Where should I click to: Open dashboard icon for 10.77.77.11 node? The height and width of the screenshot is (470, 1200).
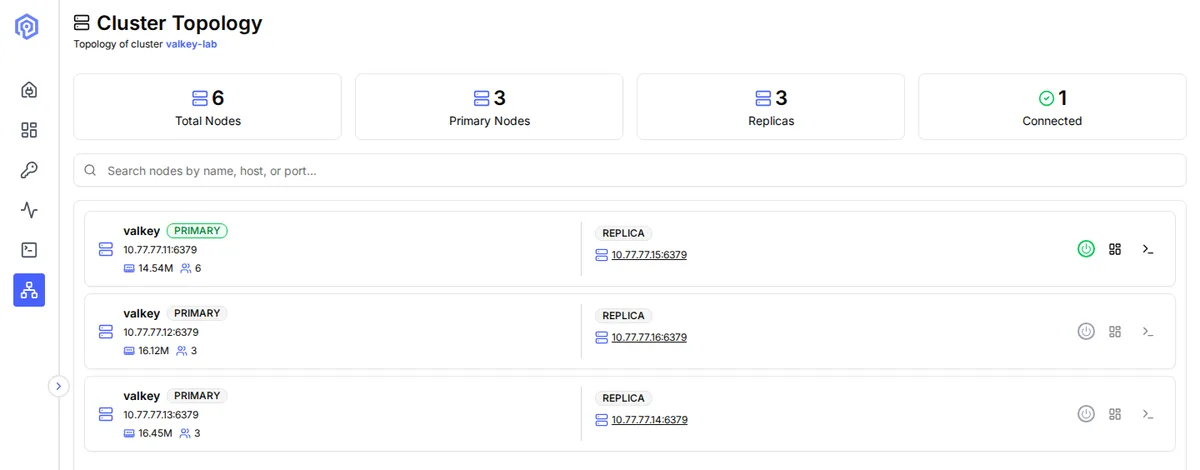[x=1115, y=249]
